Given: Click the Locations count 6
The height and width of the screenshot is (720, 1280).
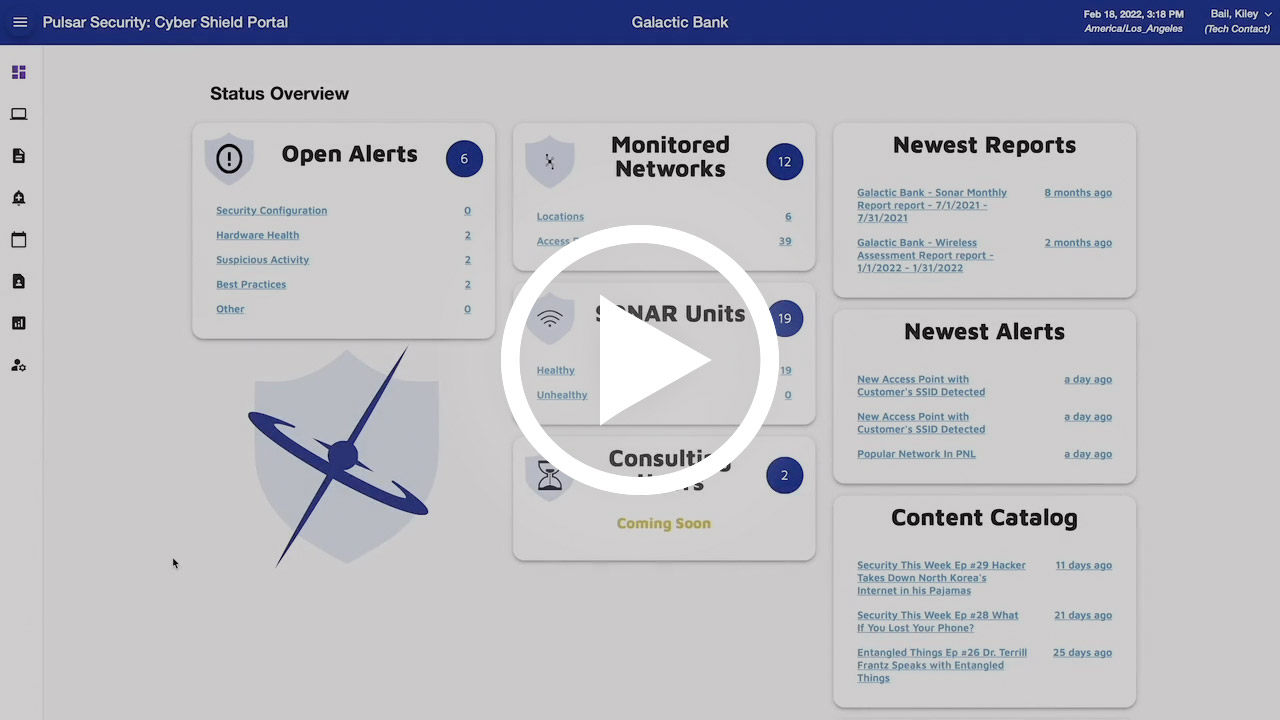Looking at the screenshot, I should [x=788, y=216].
